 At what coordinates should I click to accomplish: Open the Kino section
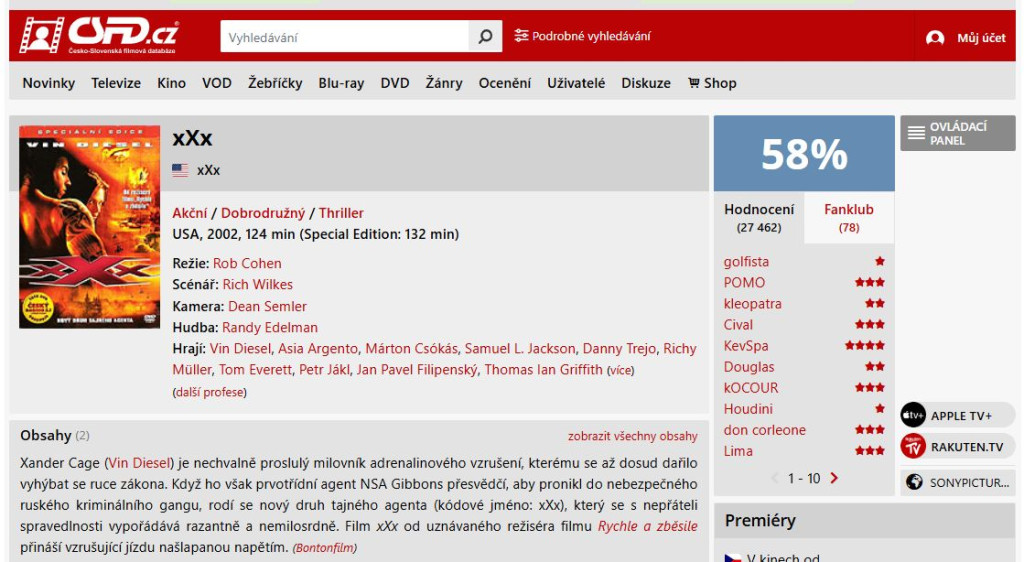[x=171, y=83]
